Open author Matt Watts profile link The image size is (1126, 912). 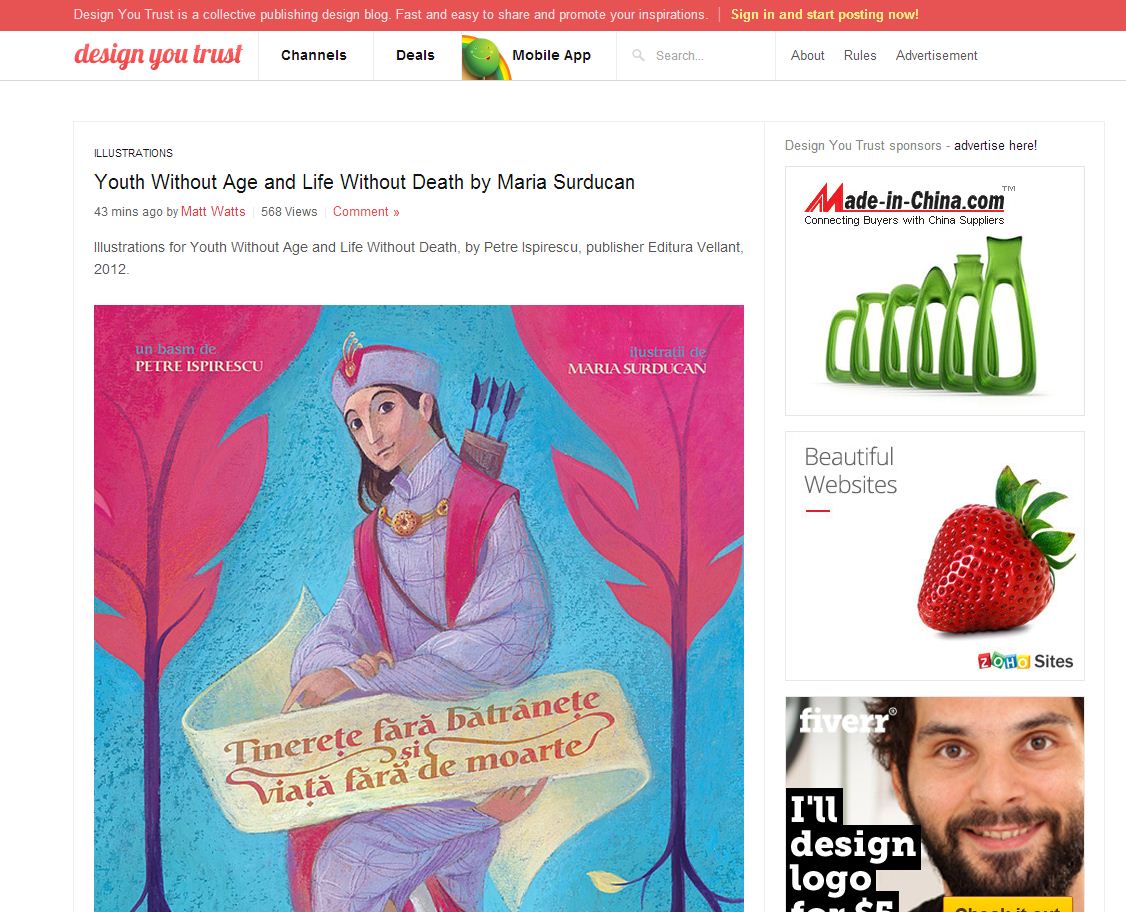click(x=213, y=212)
